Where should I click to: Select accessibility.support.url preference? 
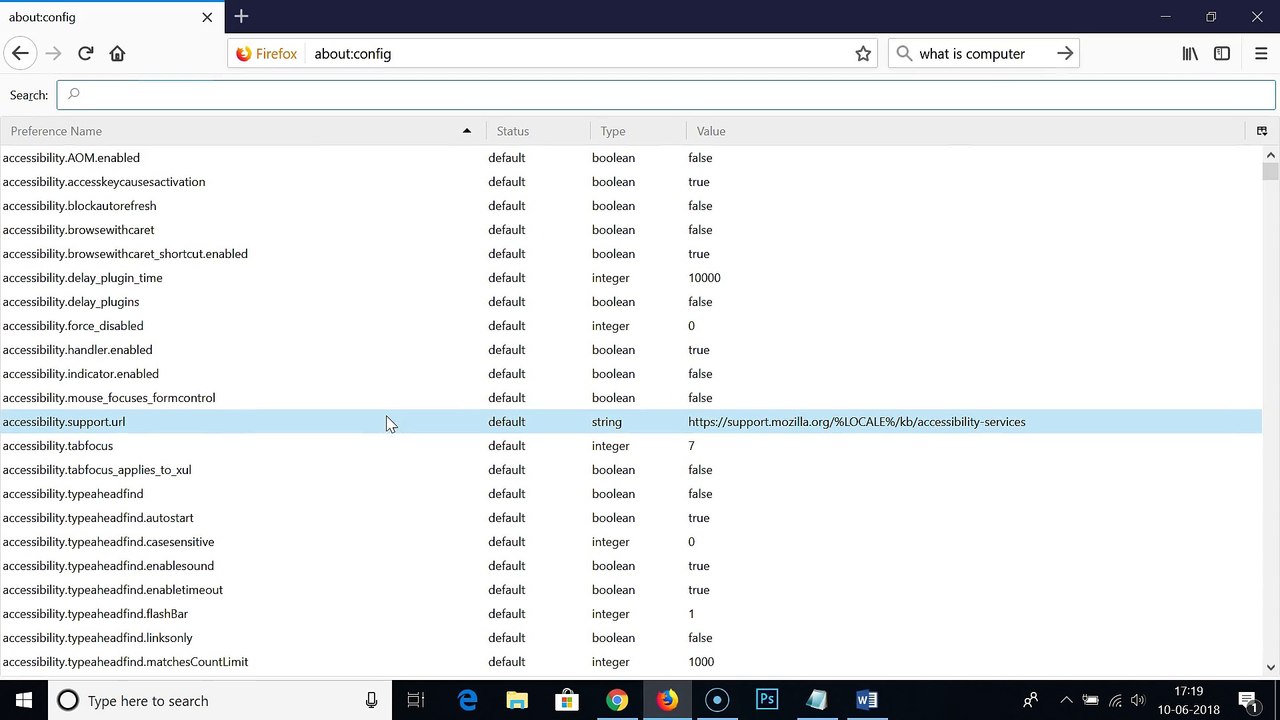(631, 422)
